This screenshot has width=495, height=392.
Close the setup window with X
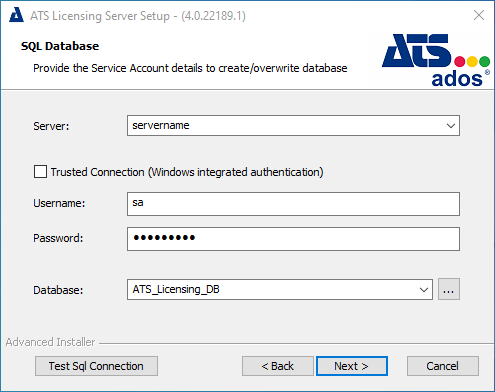tap(479, 15)
